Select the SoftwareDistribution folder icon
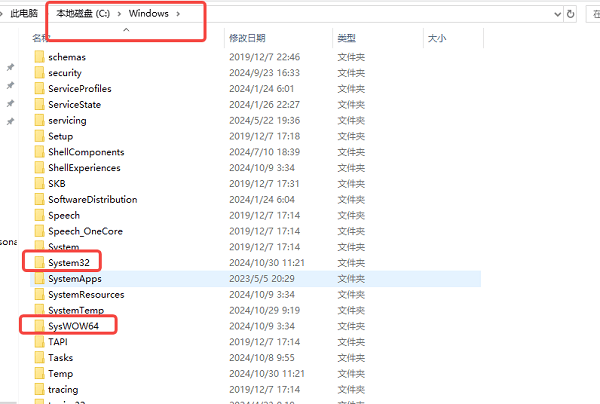 [39, 199]
